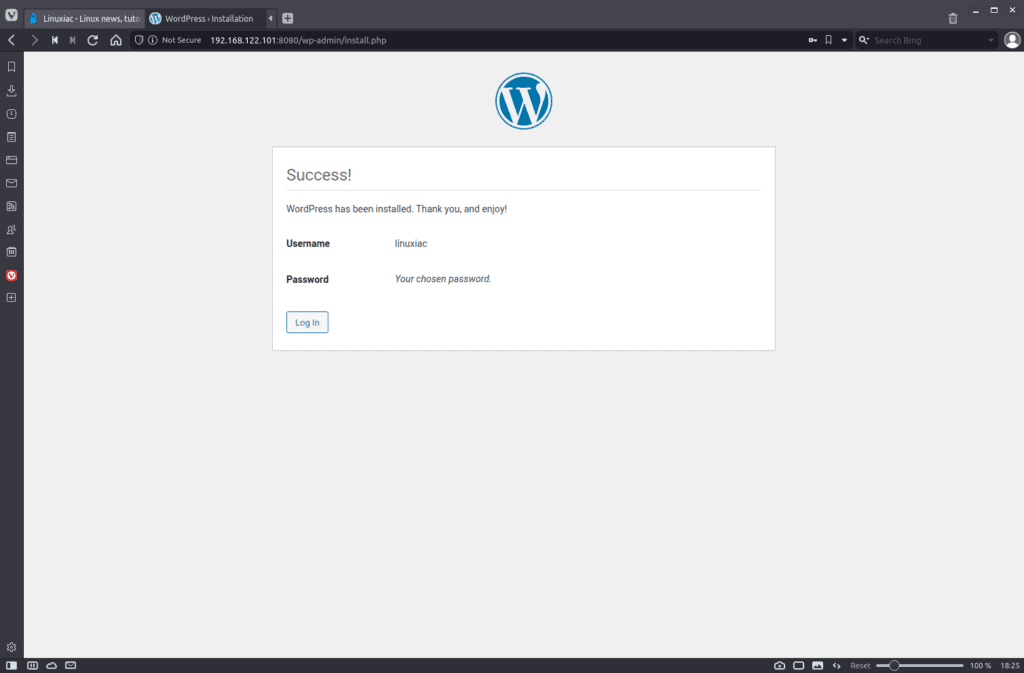Image resolution: width=1024 pixels, height=673 pixels.
Task: Open the Contacts panel
Action: (x=11, y=229)
